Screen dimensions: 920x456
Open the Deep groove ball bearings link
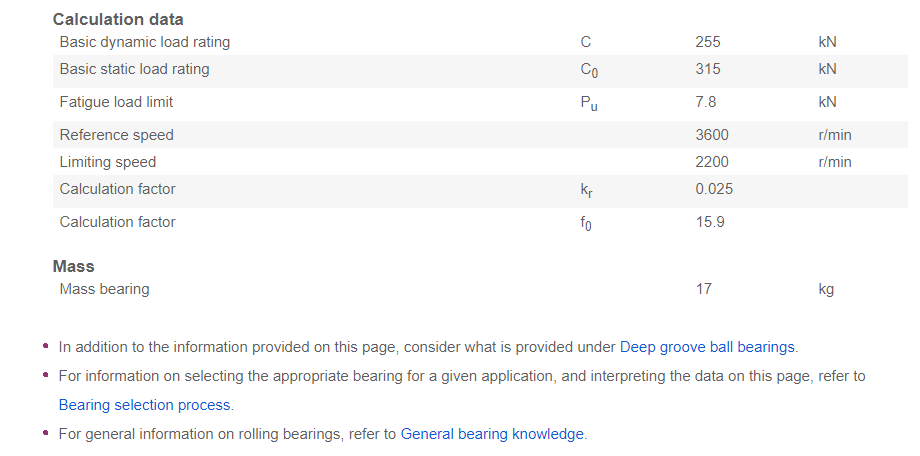click(x=707, y=347)
